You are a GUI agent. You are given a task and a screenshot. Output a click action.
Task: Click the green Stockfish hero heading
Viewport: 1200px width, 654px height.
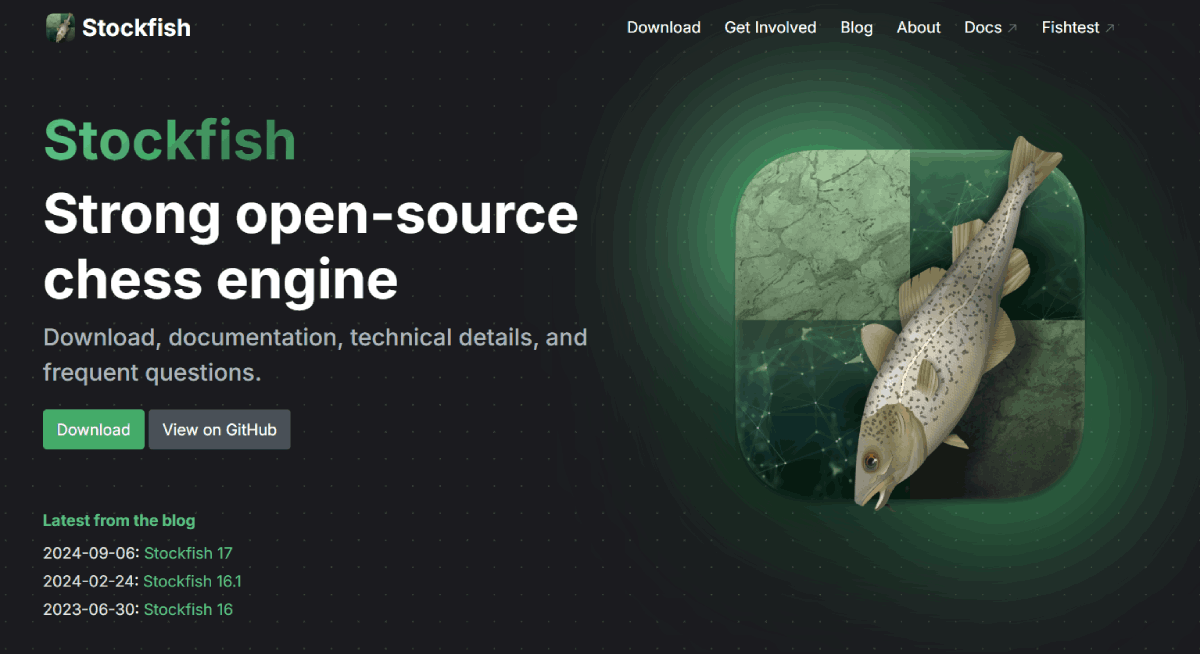point(169,140)
